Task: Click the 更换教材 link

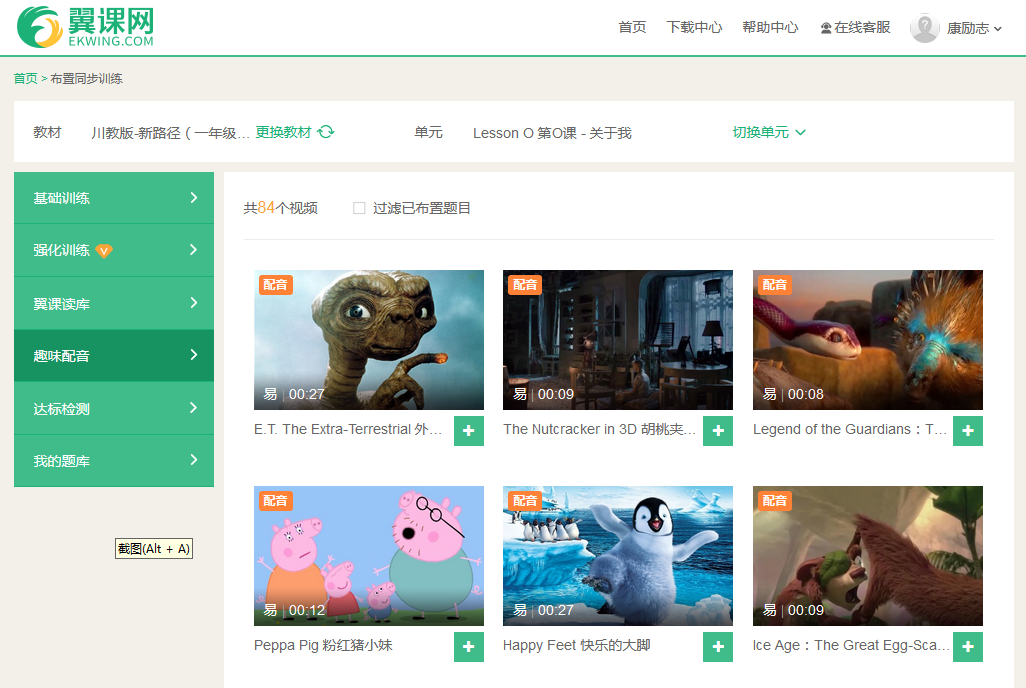Action: pos(283,132)
